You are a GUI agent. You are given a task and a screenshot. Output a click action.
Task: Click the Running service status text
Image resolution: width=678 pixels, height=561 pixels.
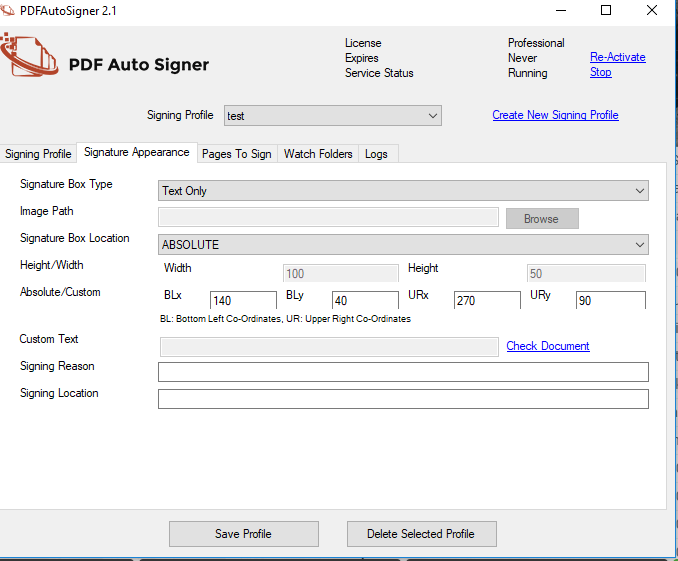[528, 73]
